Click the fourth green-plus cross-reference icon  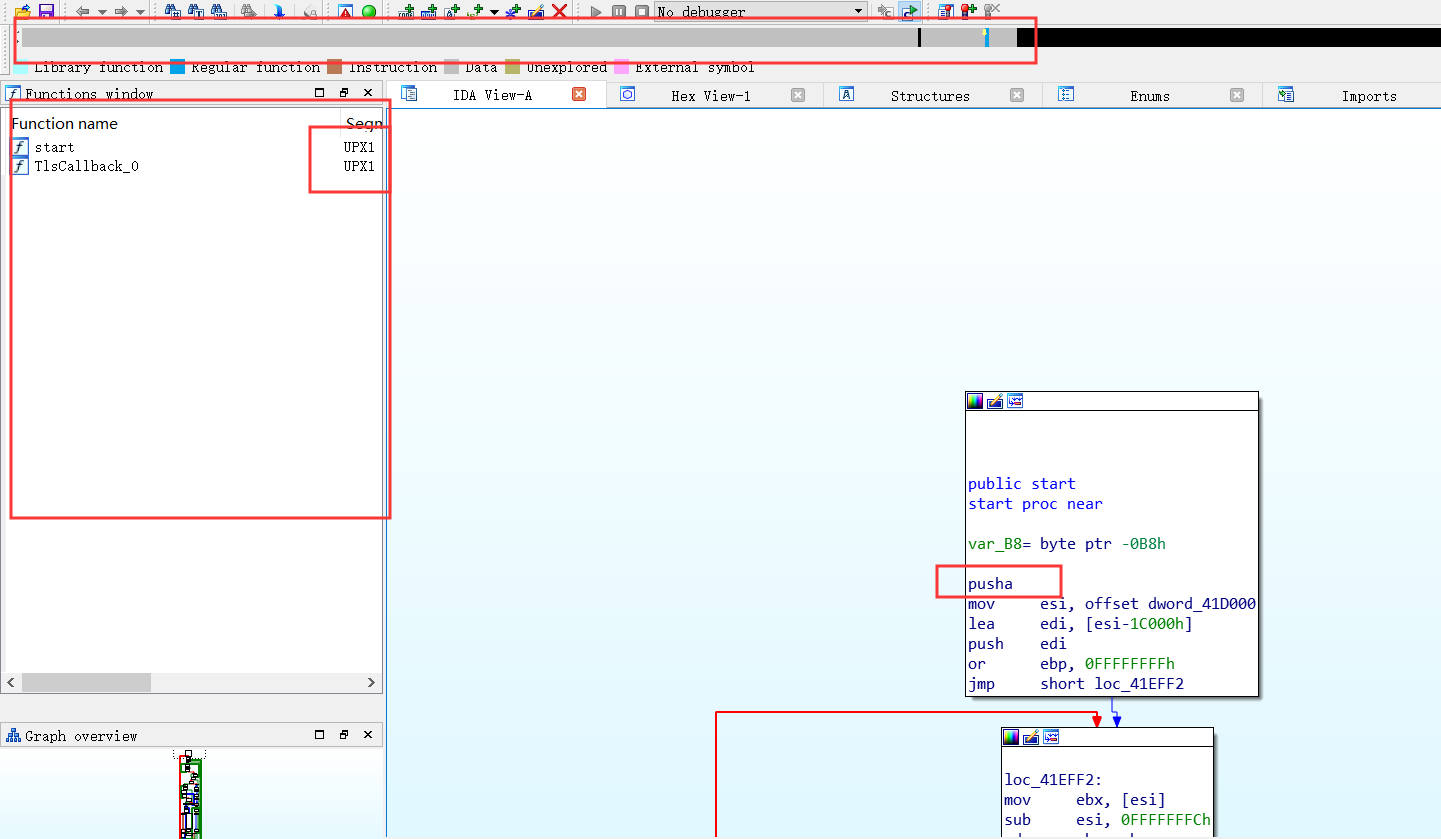pos(476,11)
